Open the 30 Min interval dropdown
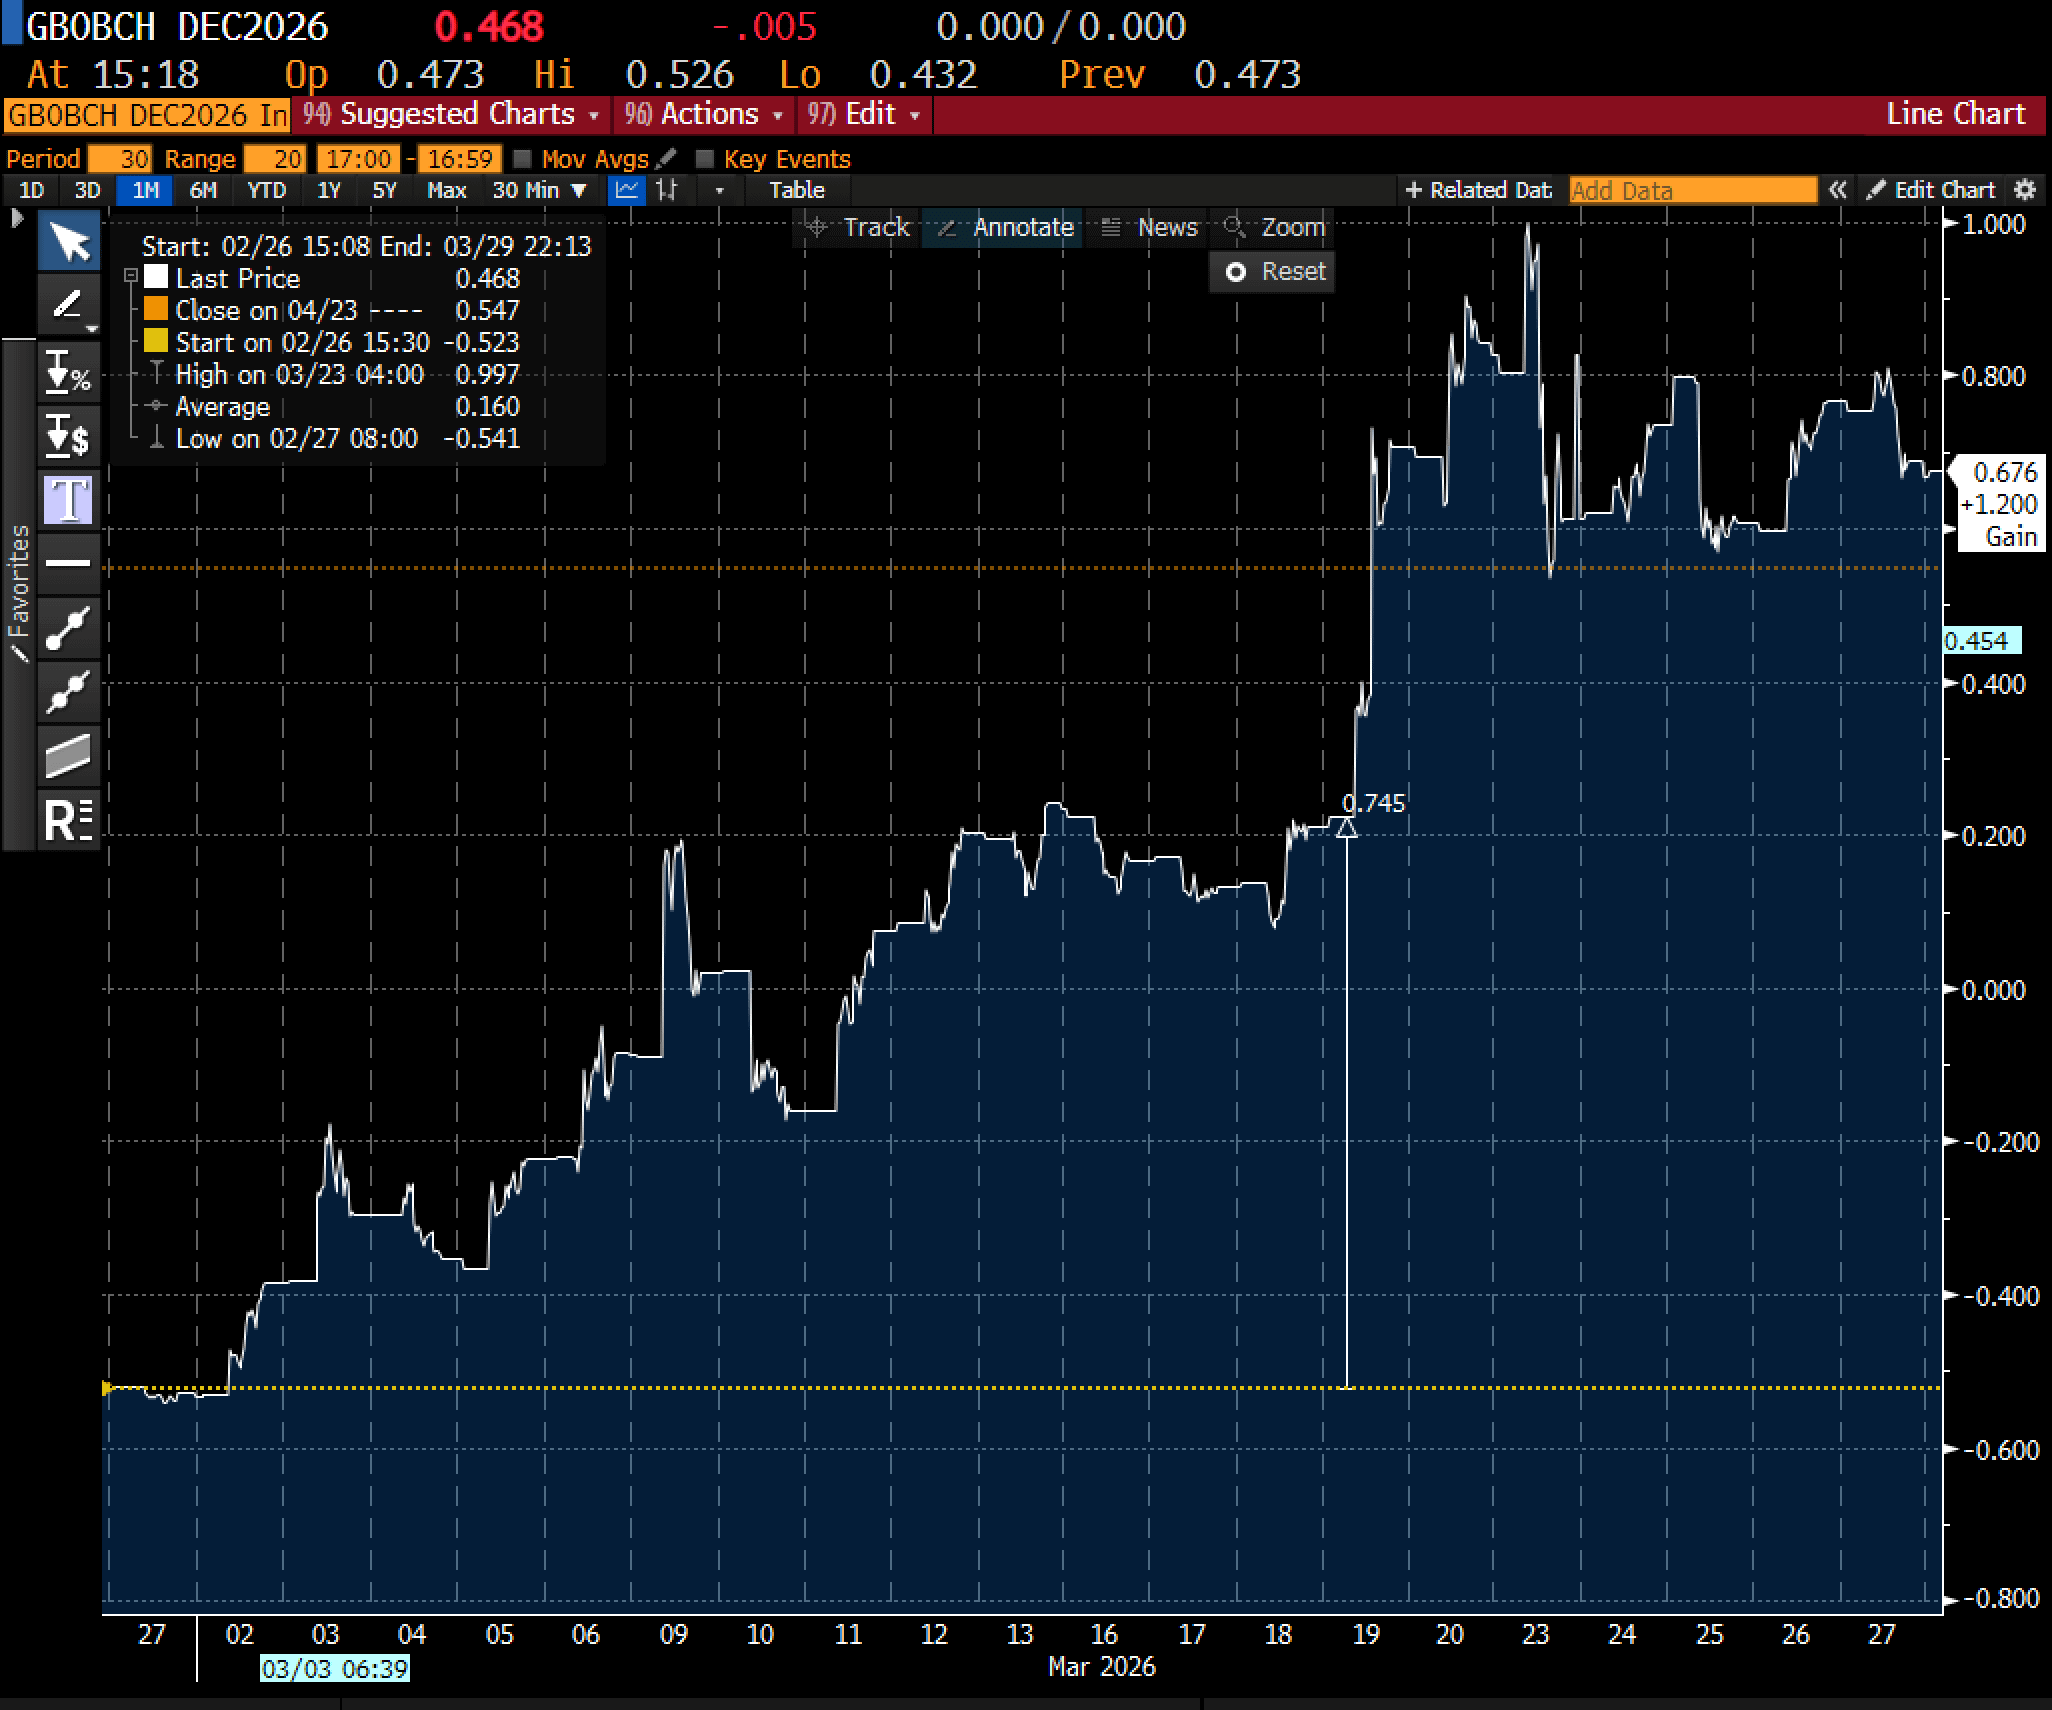The image size is (2052, 1710). 540,190
